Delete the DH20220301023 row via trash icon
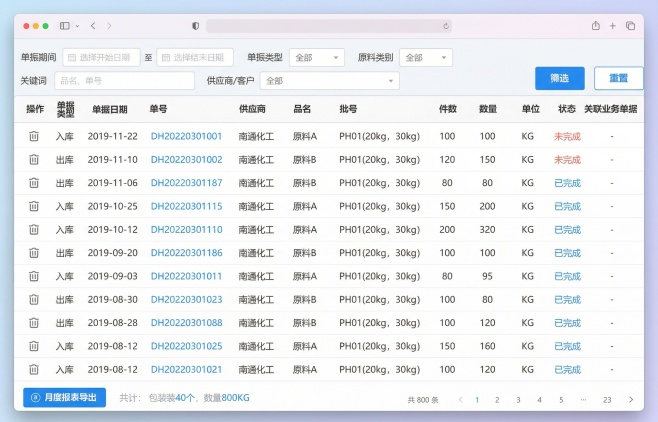This screenshot has height=422, width=658. click(x=34, y=300)
